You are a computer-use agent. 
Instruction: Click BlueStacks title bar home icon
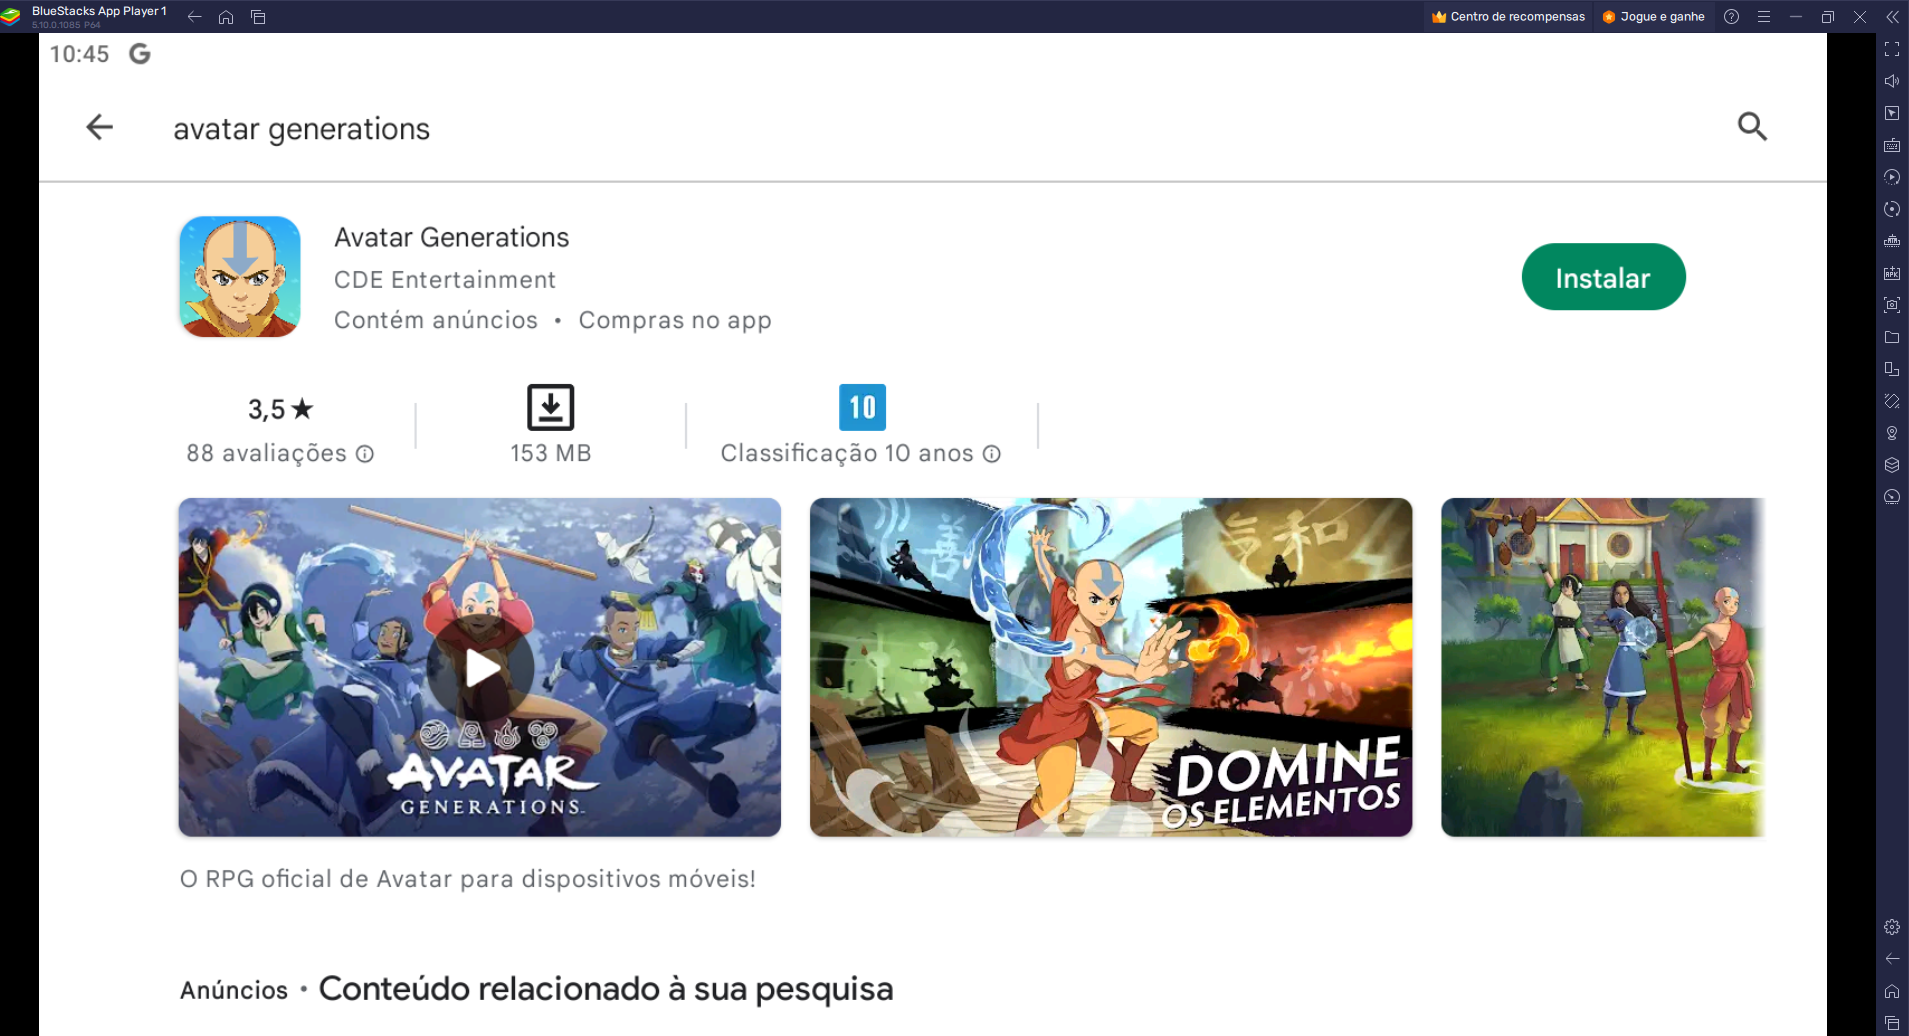226,17
